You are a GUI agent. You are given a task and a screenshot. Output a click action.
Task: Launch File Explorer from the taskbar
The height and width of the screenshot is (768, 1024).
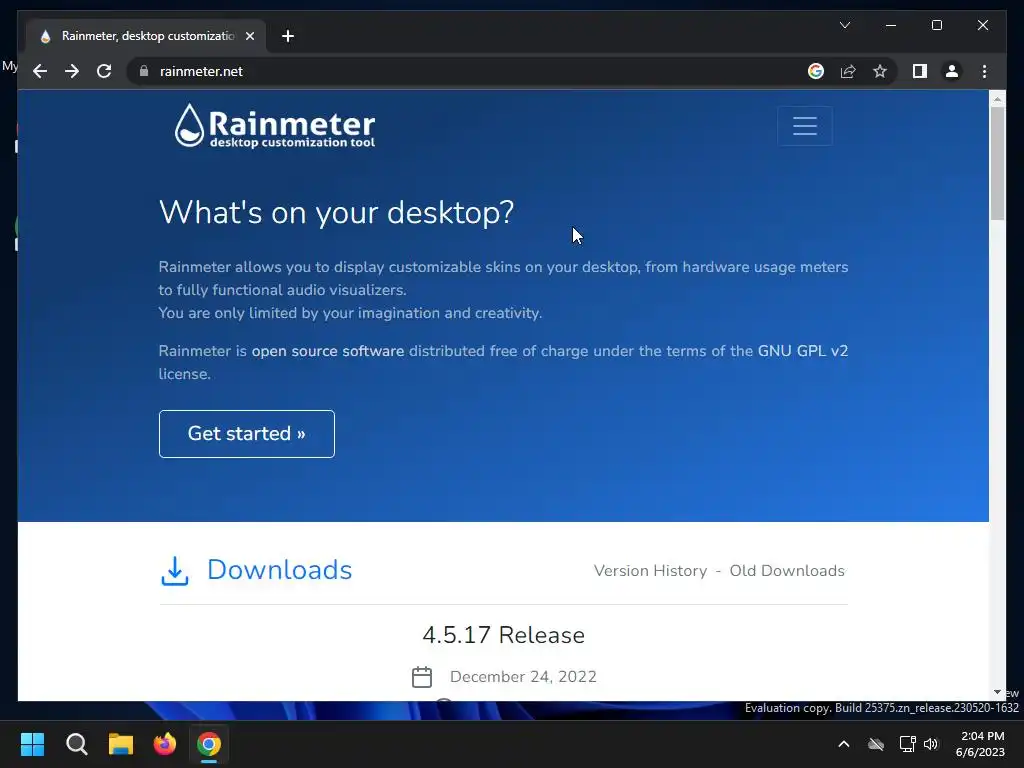click(x=121, y=744)
